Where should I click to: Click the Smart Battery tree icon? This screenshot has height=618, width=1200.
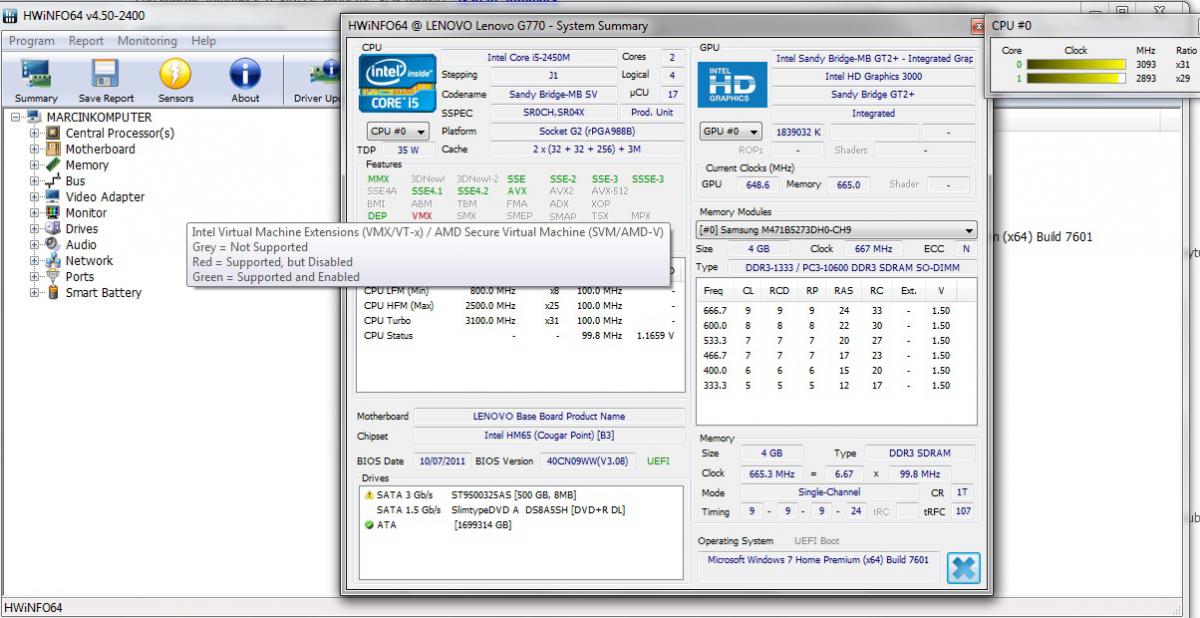click(x=54, y=293)
